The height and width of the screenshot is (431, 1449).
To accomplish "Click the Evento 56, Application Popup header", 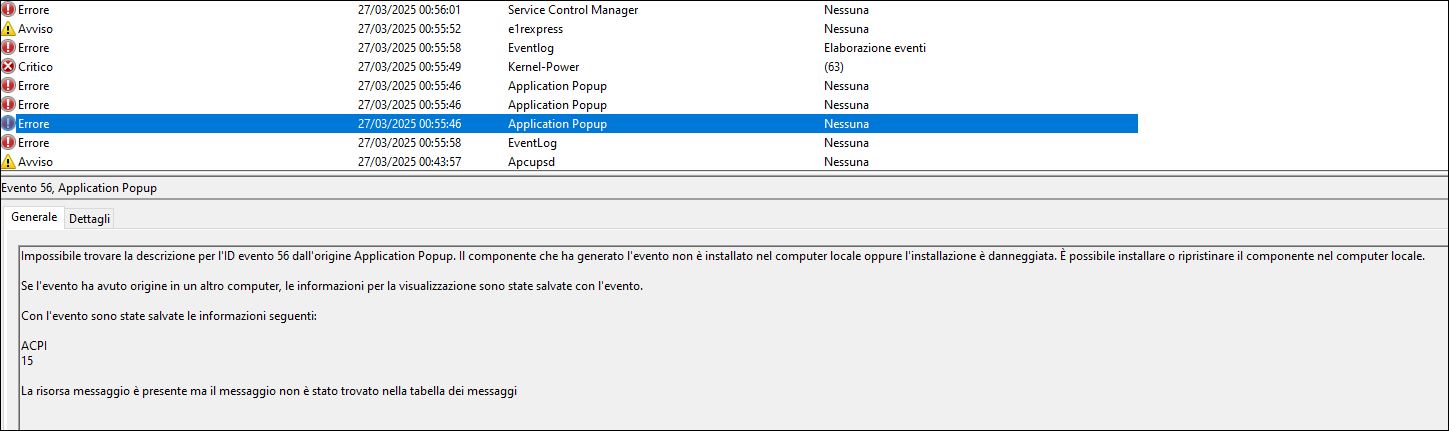I will coord(79,188).
